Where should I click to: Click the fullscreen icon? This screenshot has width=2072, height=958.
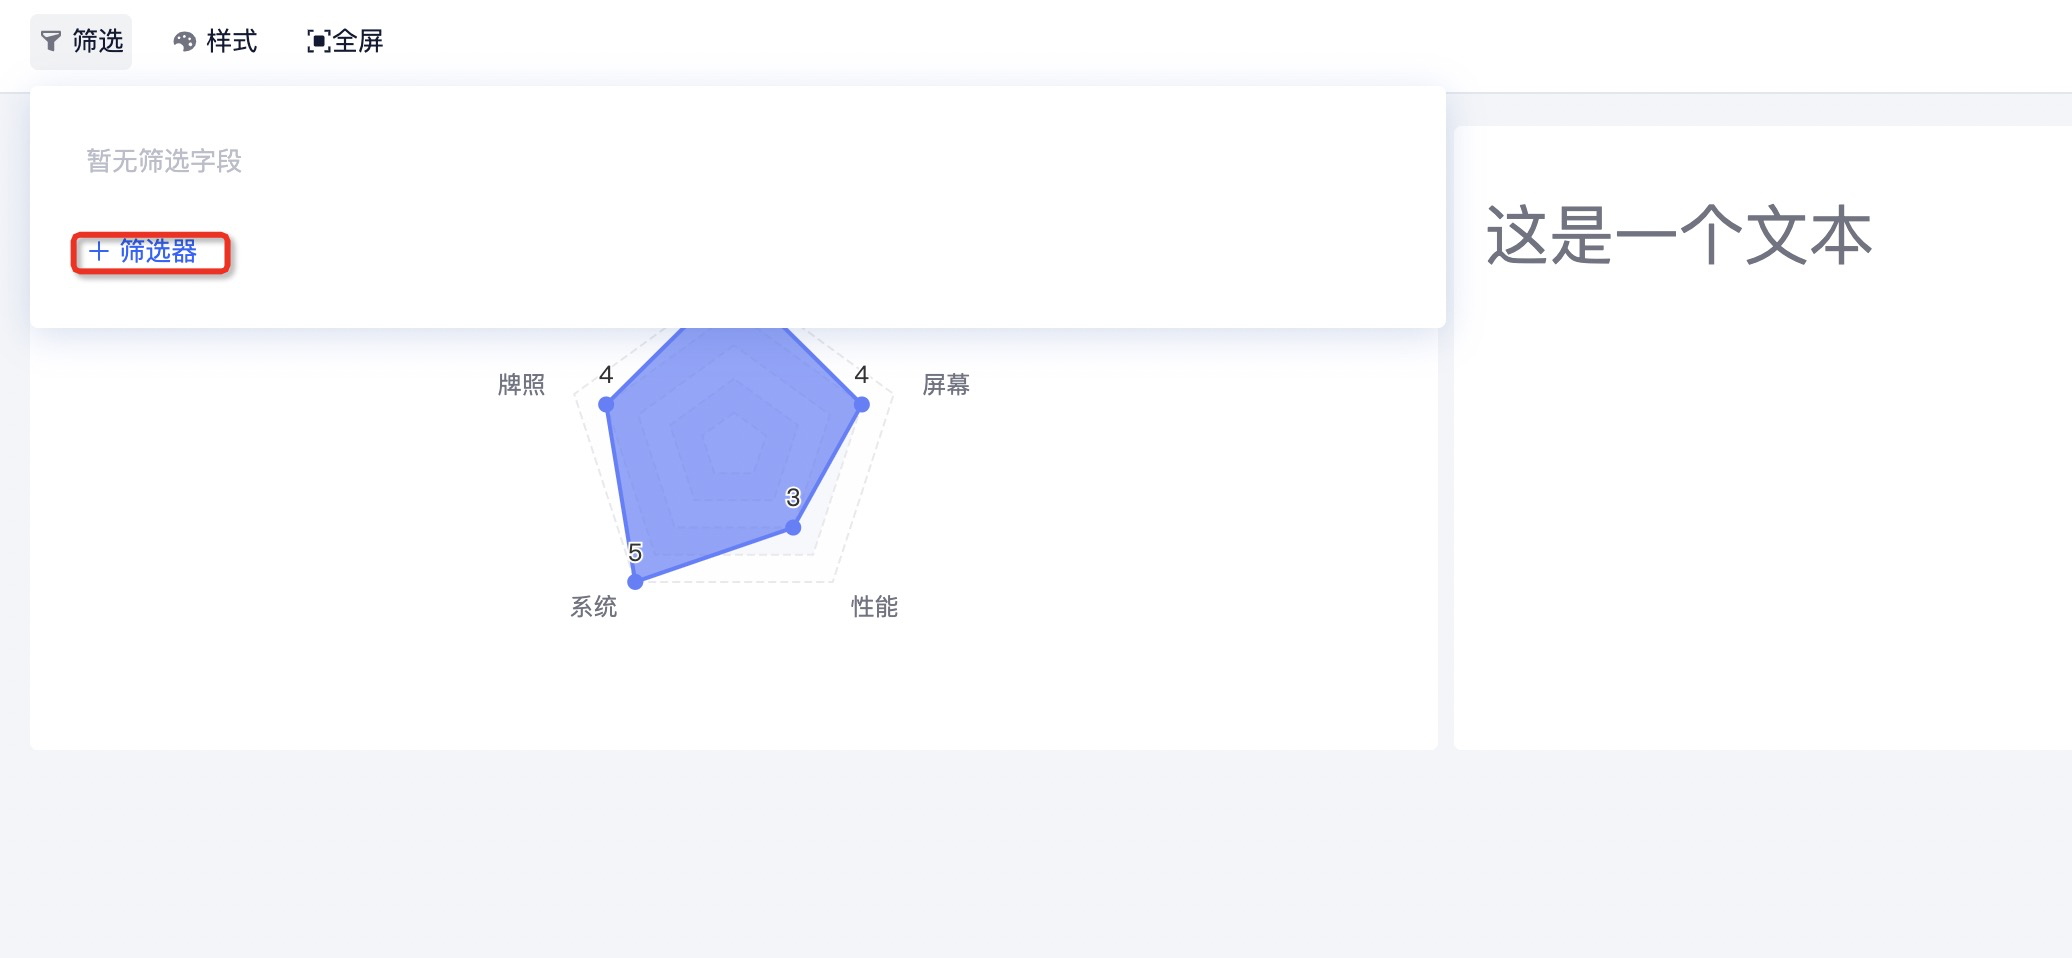(x=318, y=41)
